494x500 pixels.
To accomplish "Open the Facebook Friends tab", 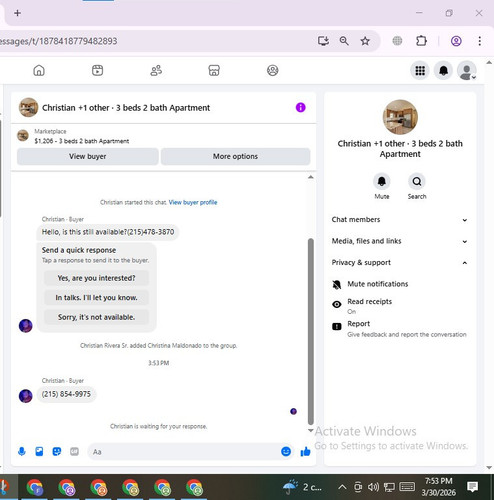I will tap(156, 70).
